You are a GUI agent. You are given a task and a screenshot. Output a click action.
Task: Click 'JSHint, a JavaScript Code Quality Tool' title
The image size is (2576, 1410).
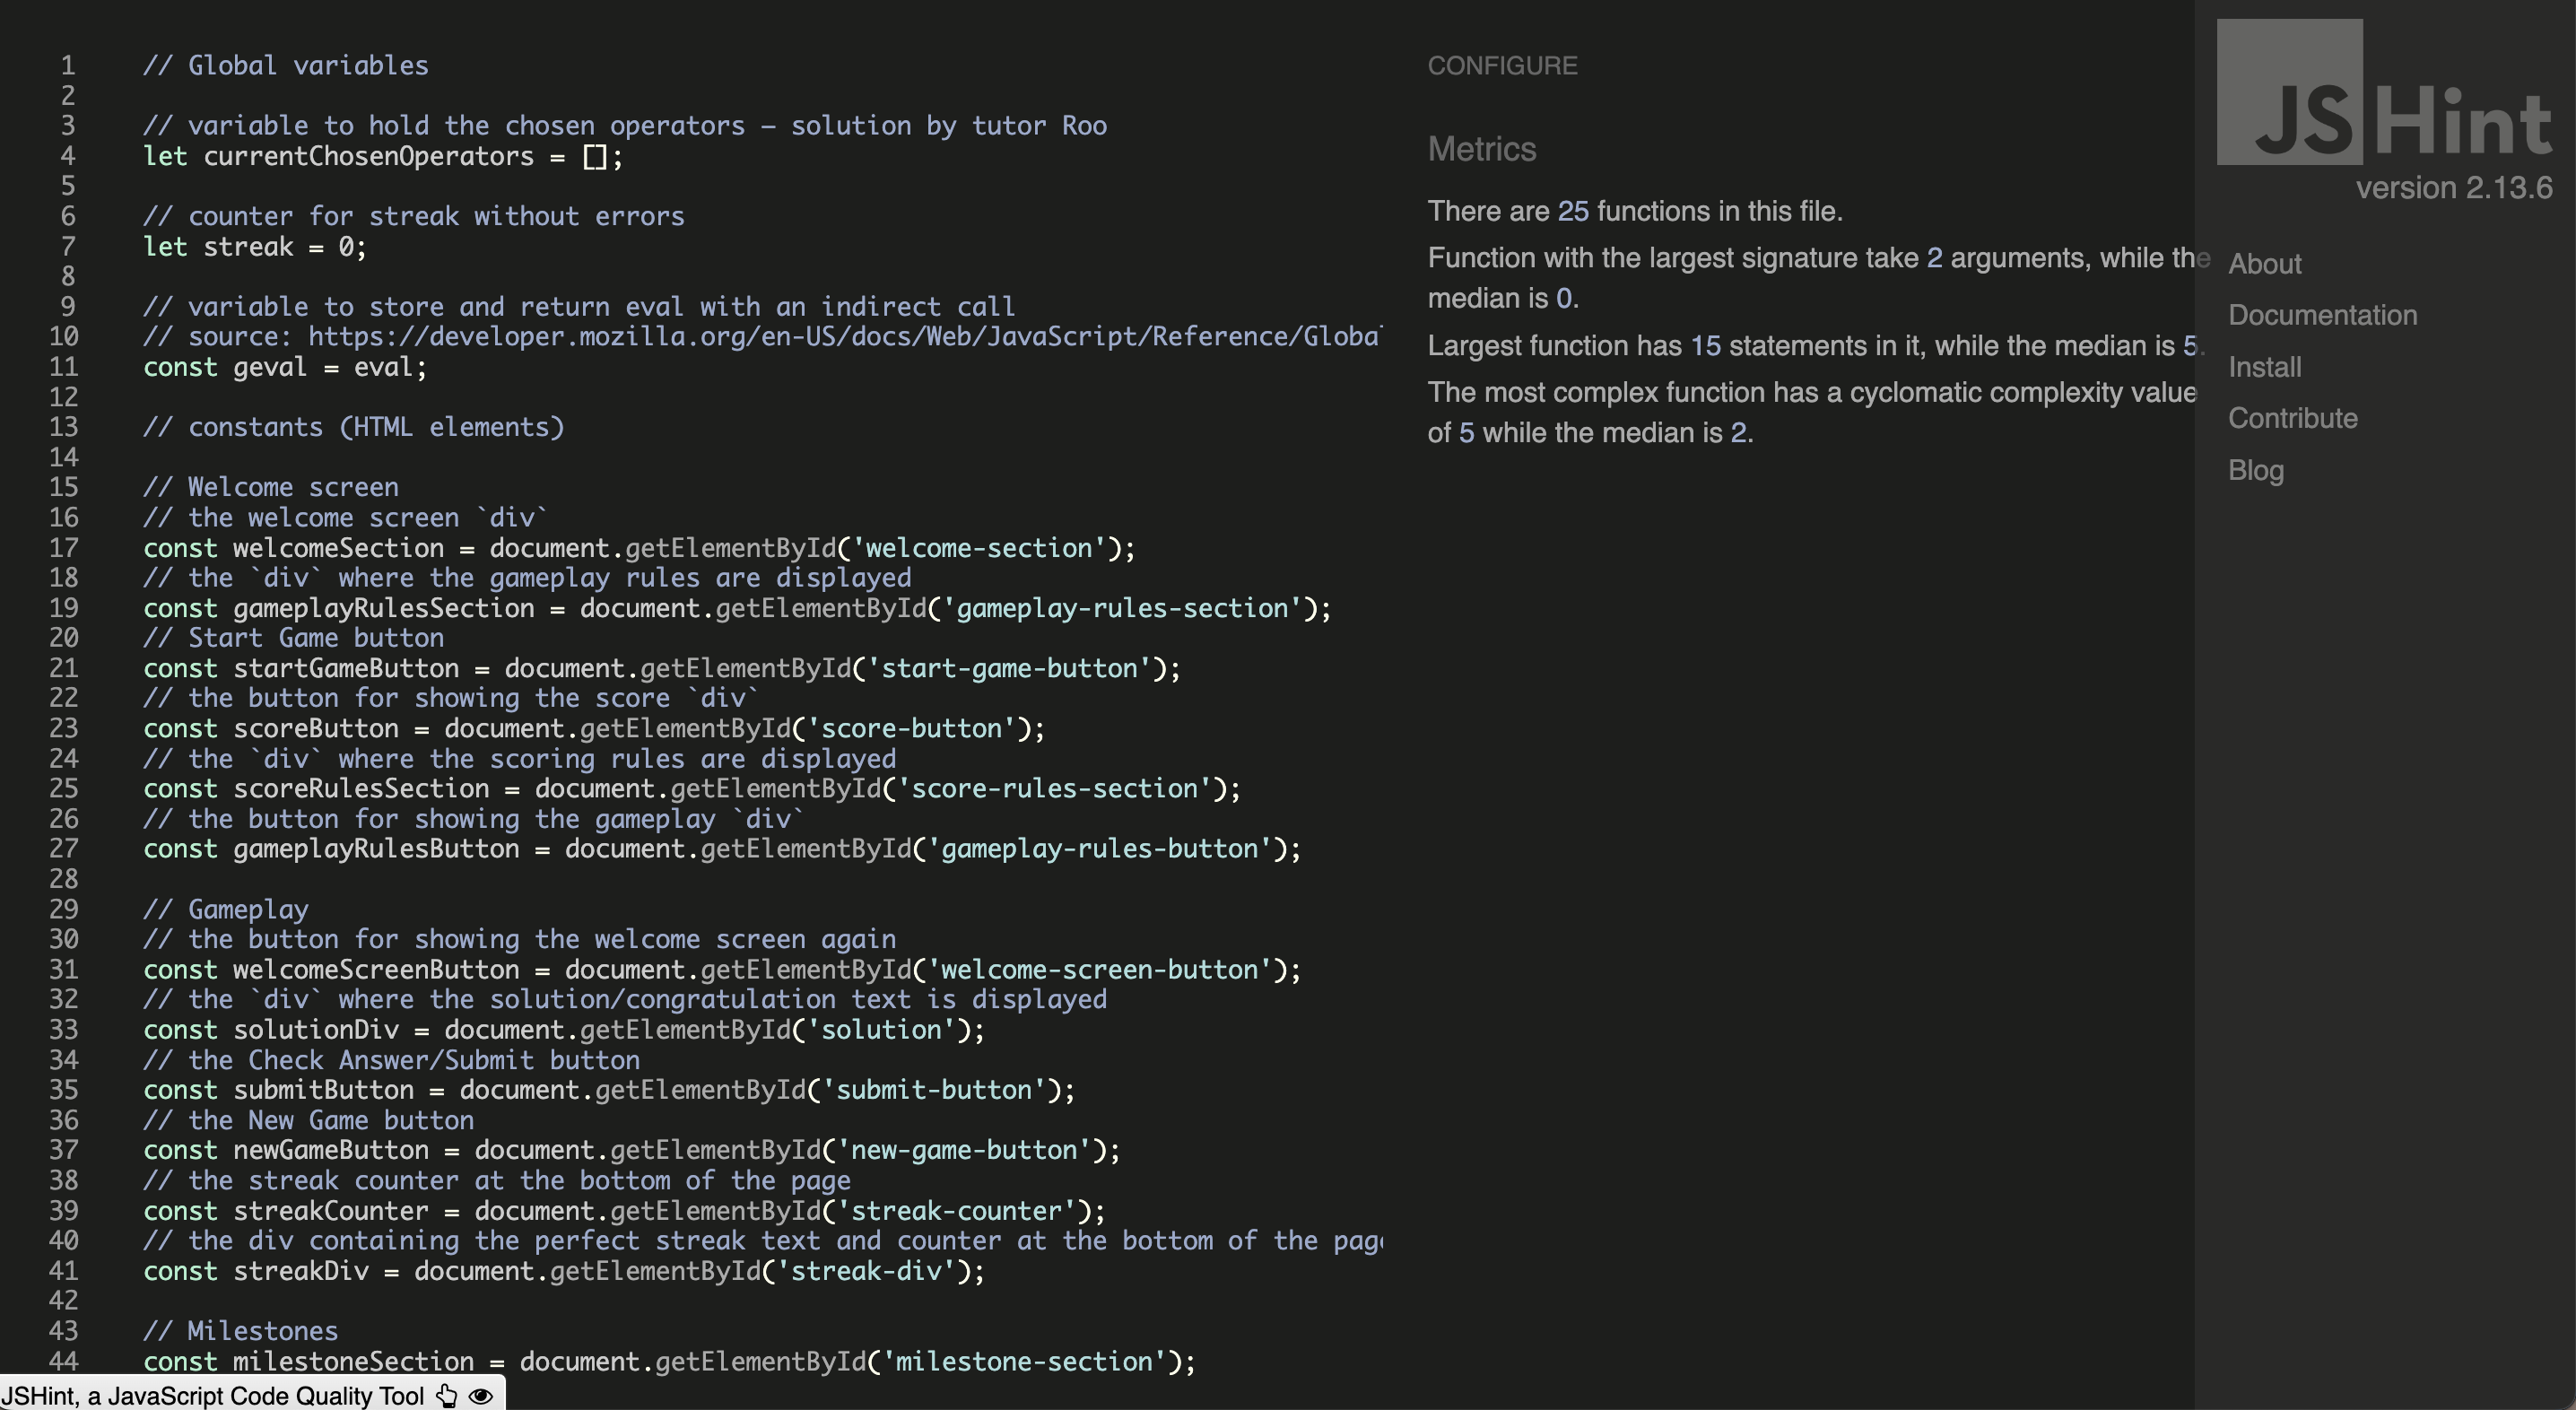212,1396
